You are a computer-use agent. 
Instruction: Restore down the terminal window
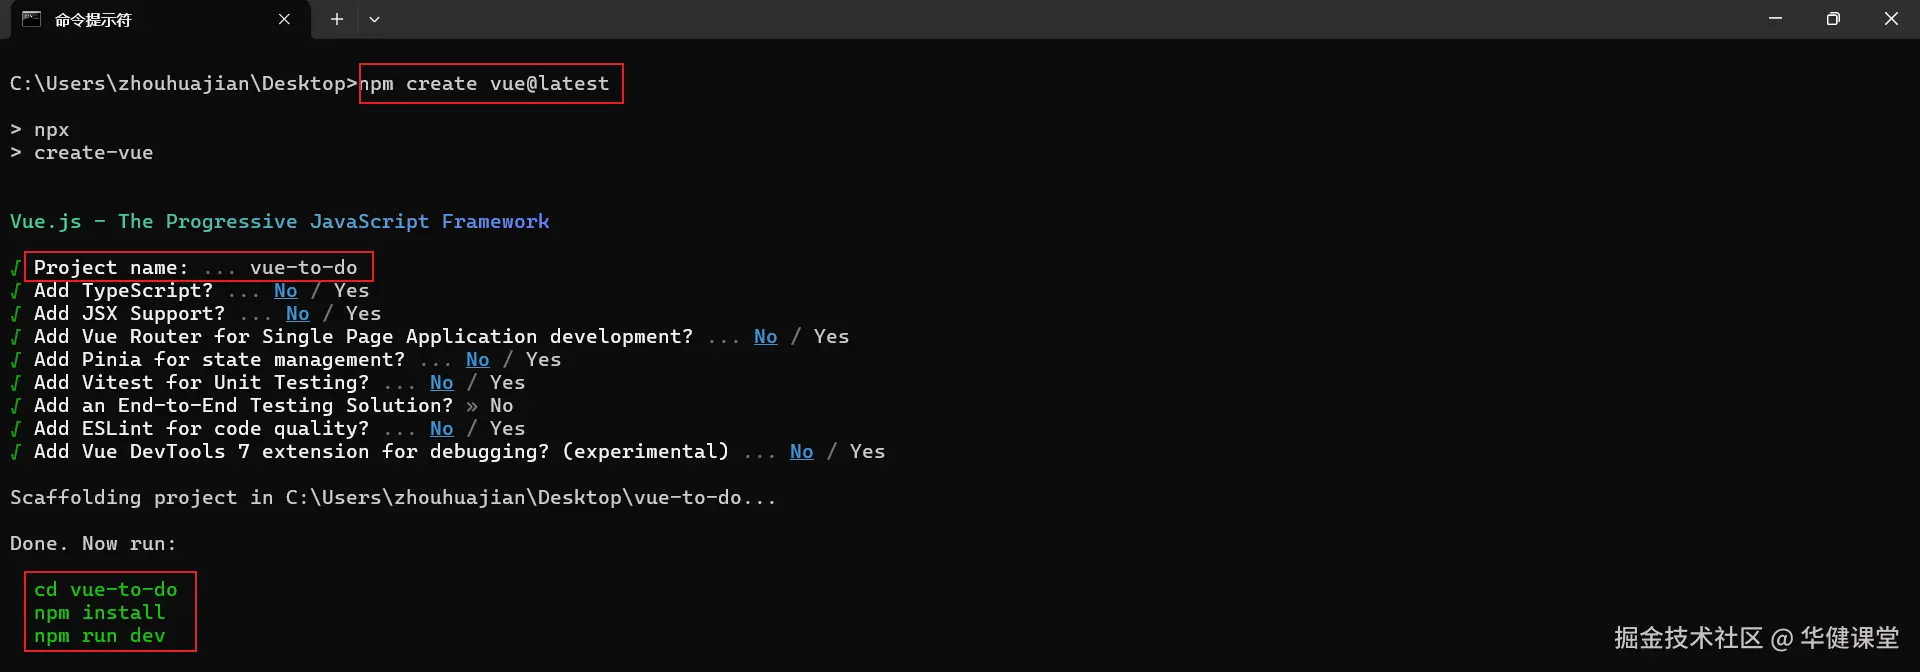click(x=1833, y=19)
